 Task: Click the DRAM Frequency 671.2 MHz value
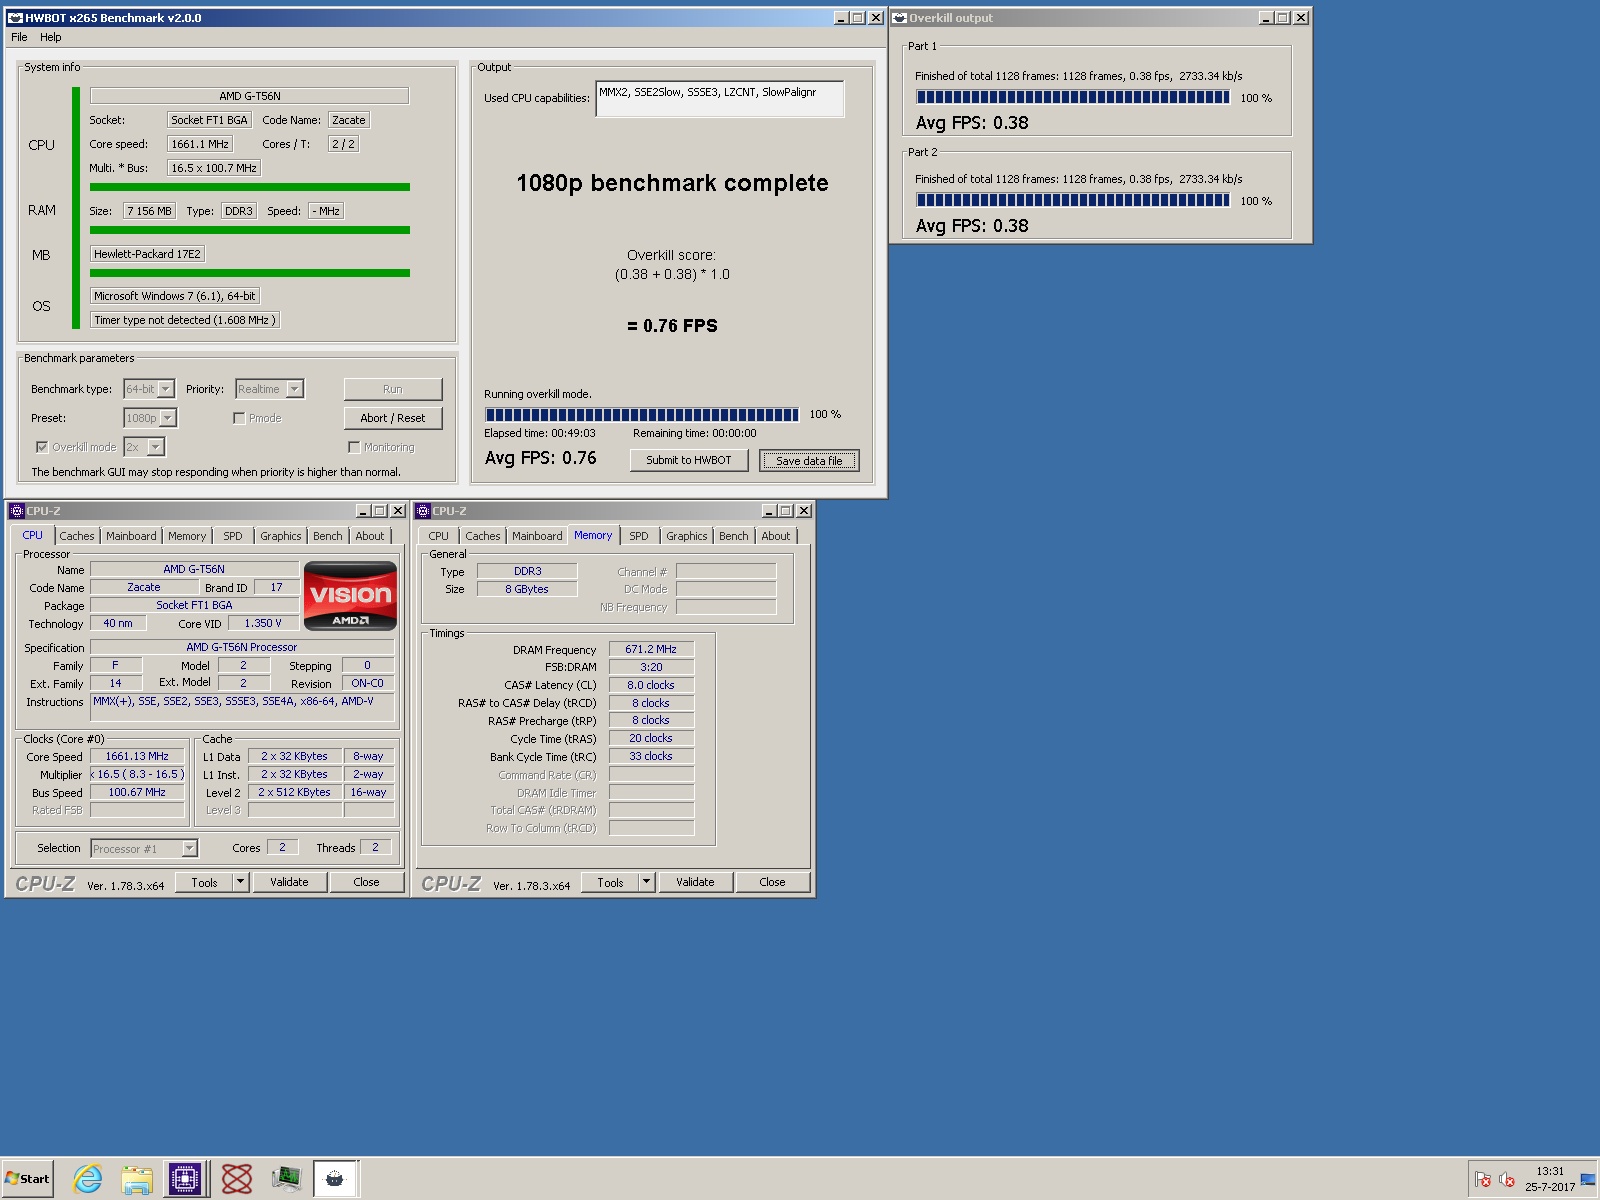pyautogui.click(x=651, y=649)
